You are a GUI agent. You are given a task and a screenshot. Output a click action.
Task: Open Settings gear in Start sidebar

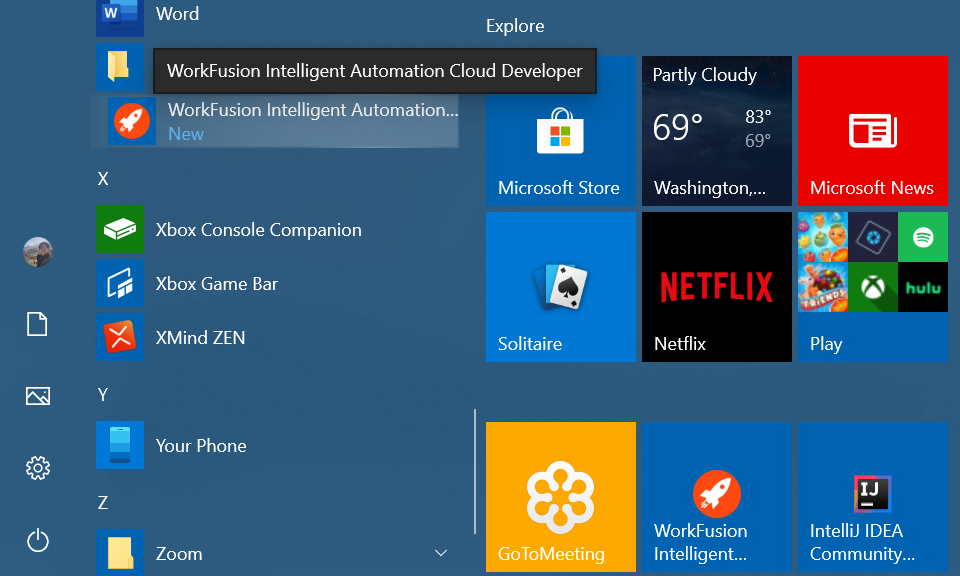(38, 468)
